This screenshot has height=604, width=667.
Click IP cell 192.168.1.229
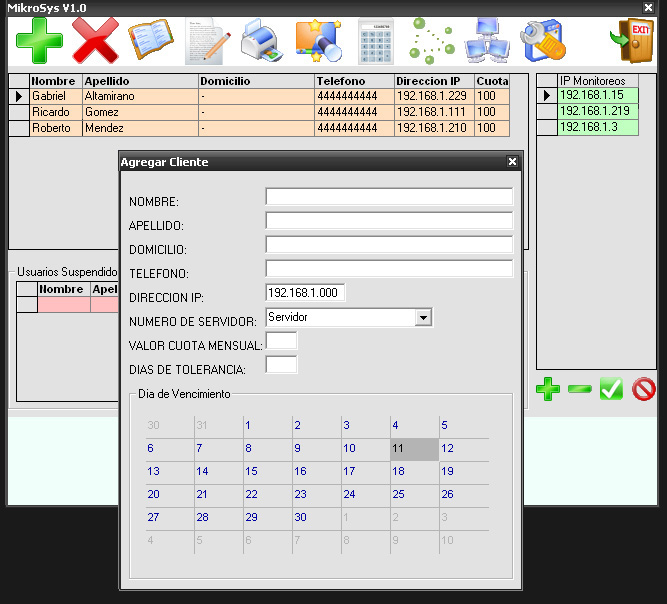[434, 96]
